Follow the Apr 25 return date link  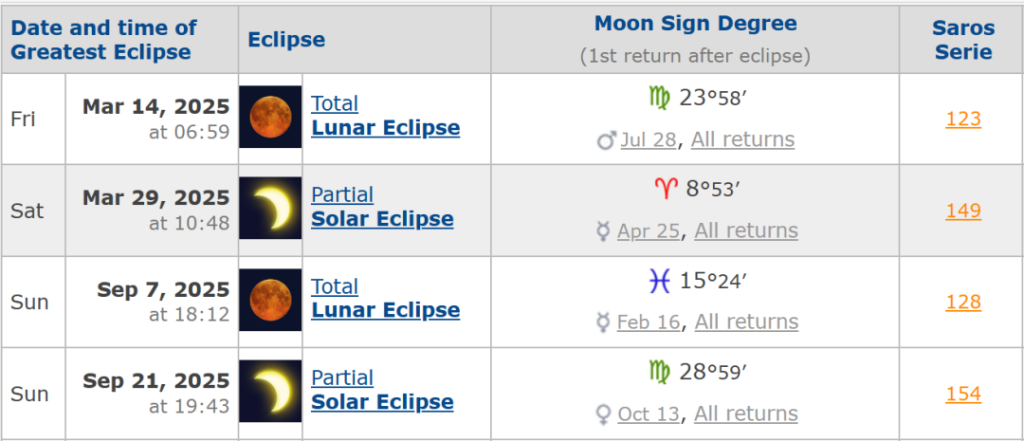coord(648,231)
